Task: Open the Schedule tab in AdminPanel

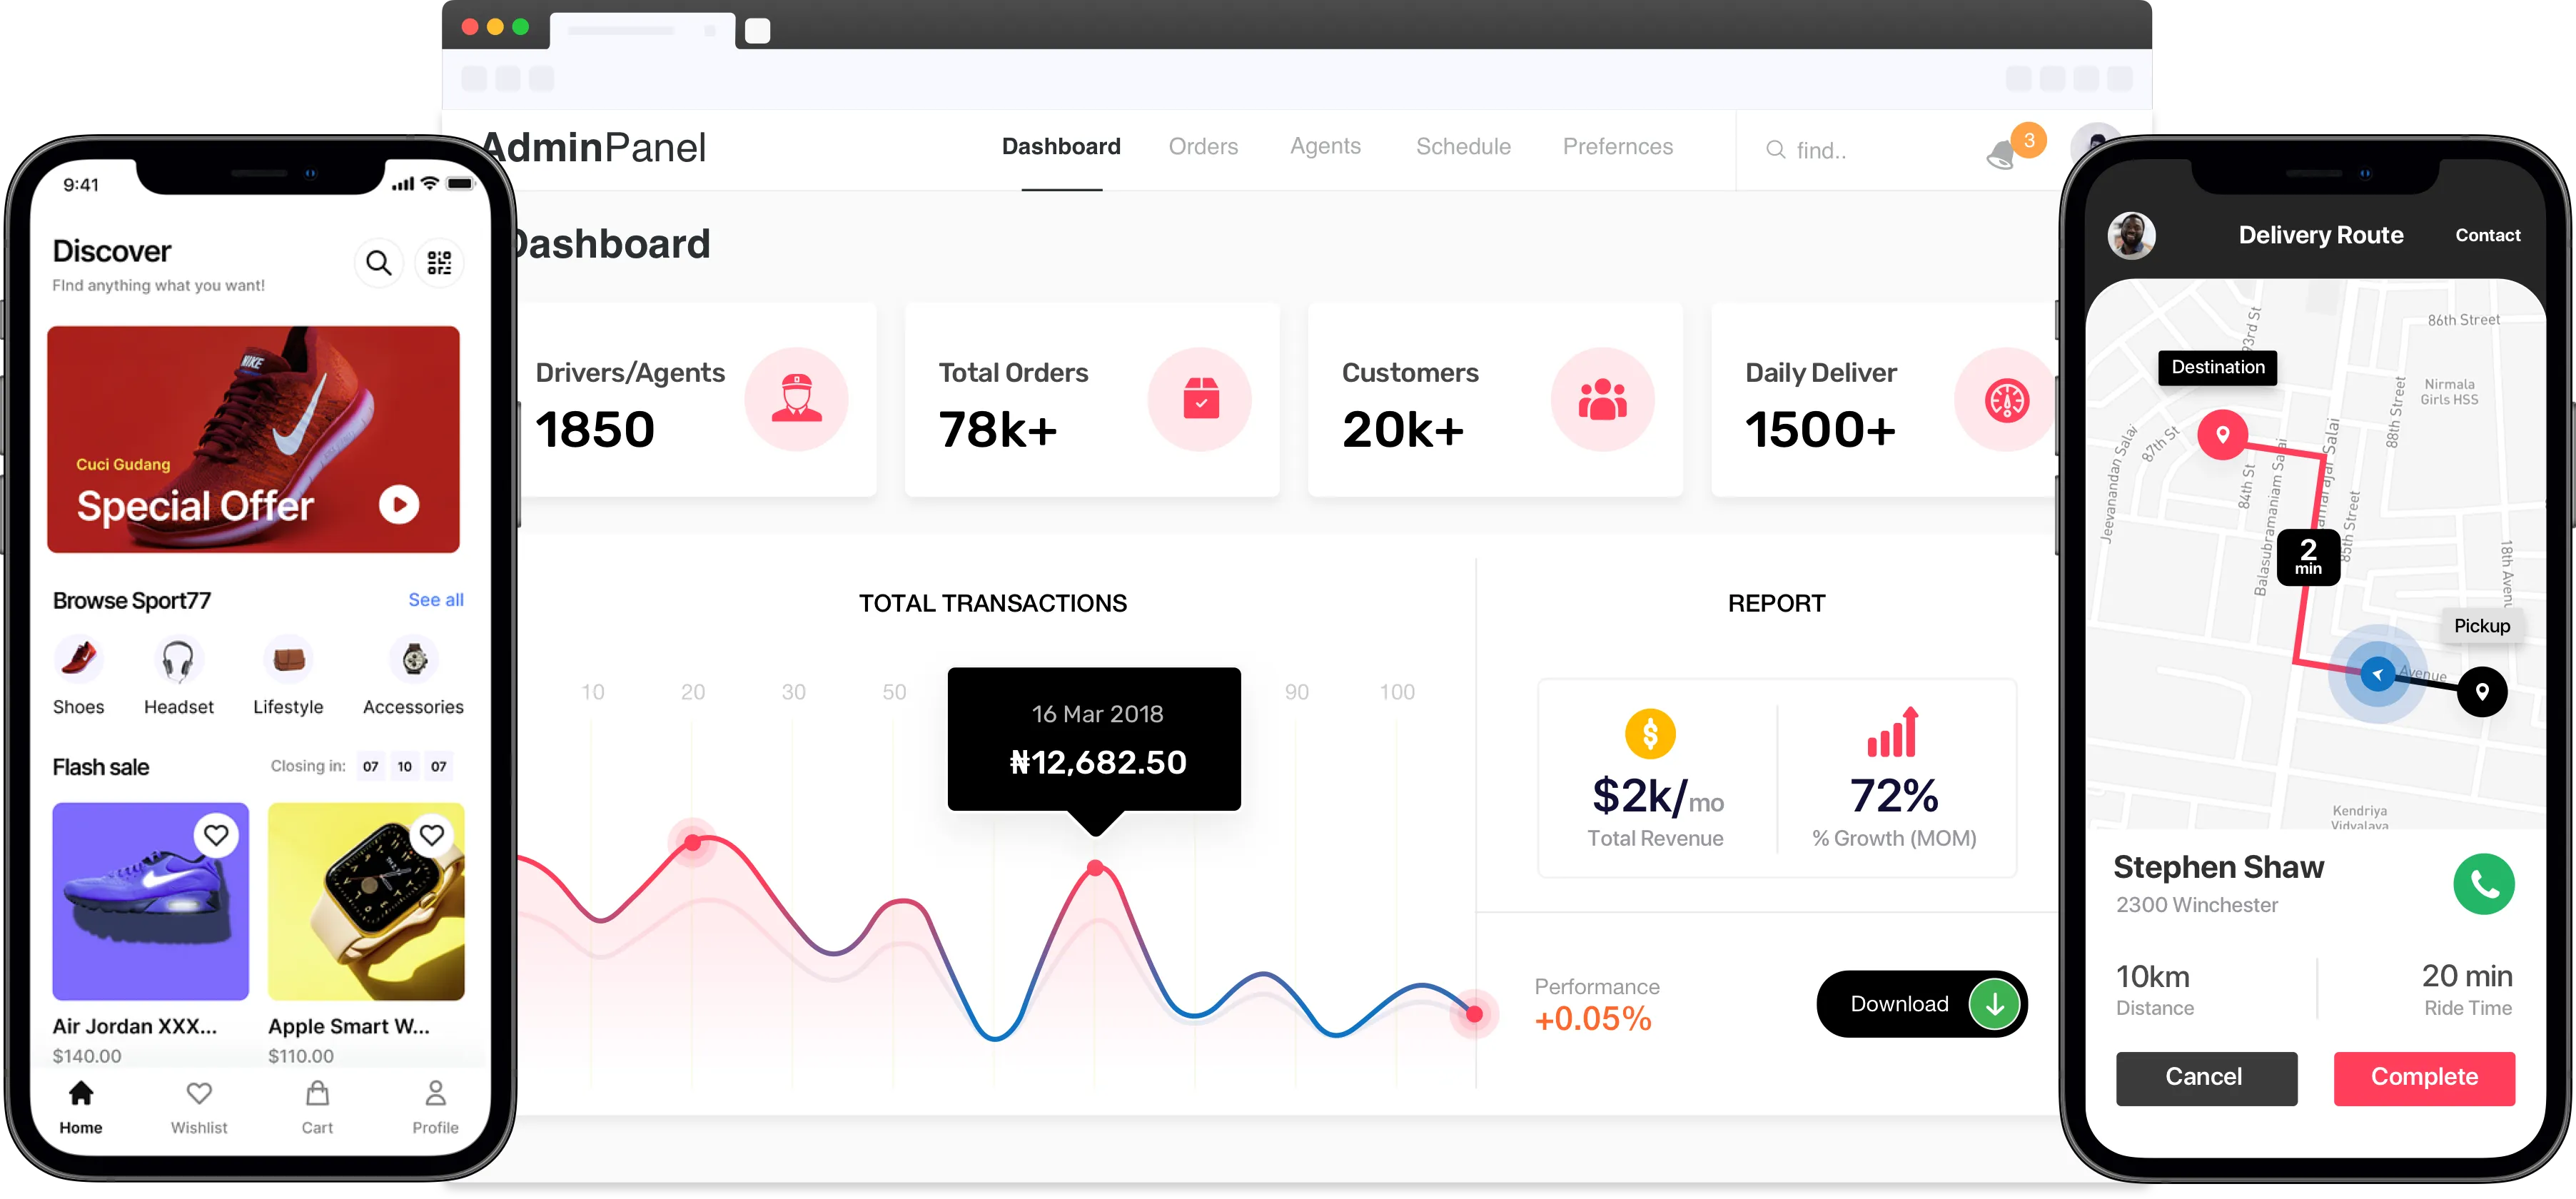Action: click(x=1463, y=147)
